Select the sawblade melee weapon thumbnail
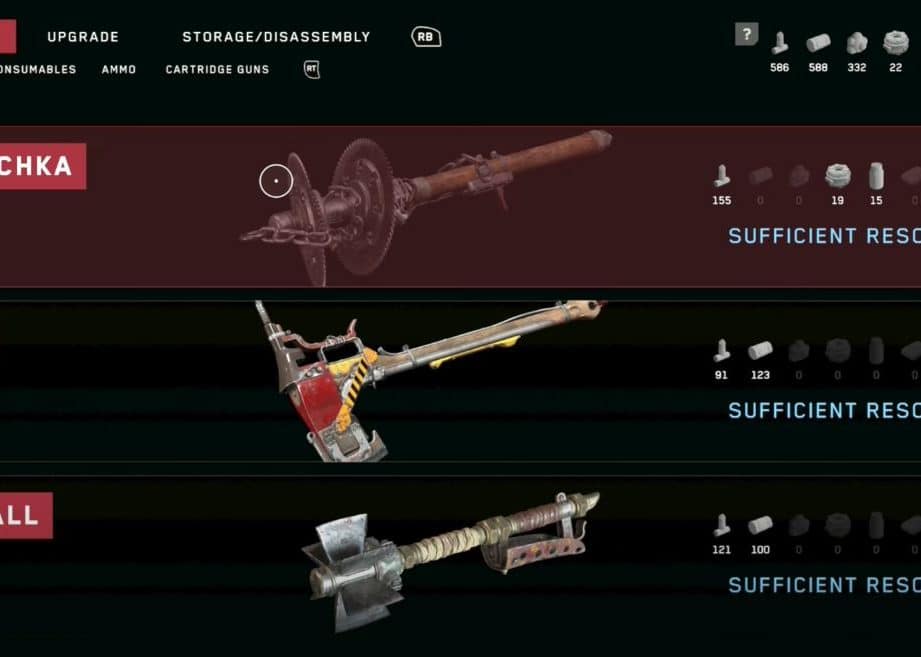 (x=426, y=207)
